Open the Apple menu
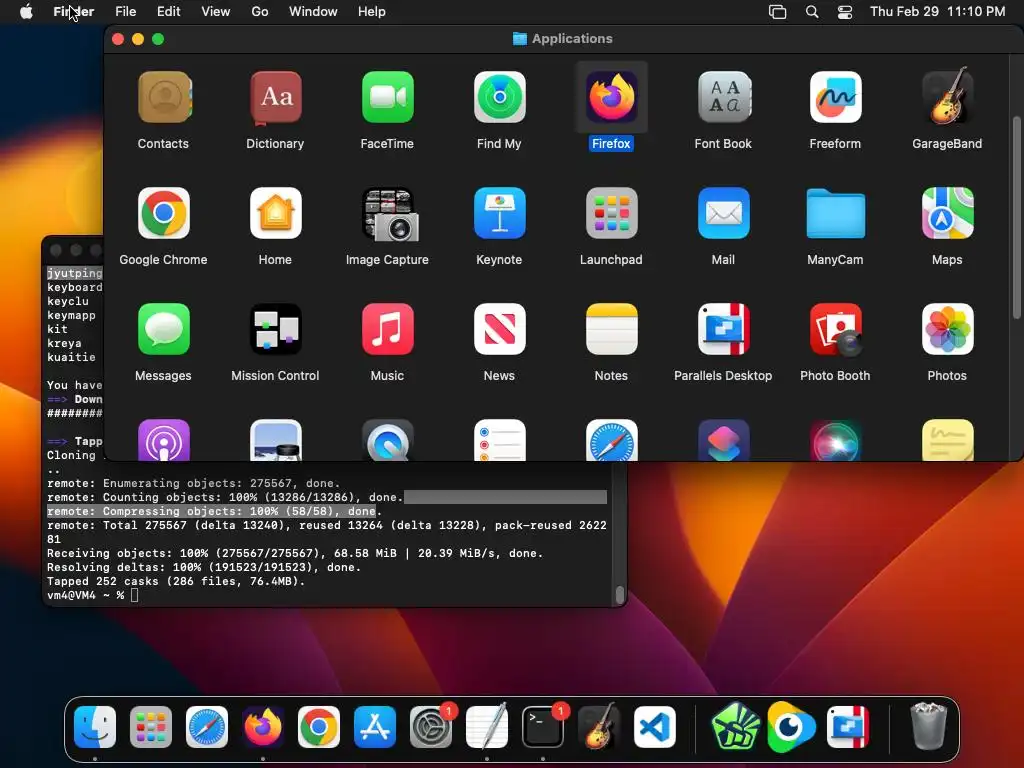1024x768 pixels. point(26,12)
